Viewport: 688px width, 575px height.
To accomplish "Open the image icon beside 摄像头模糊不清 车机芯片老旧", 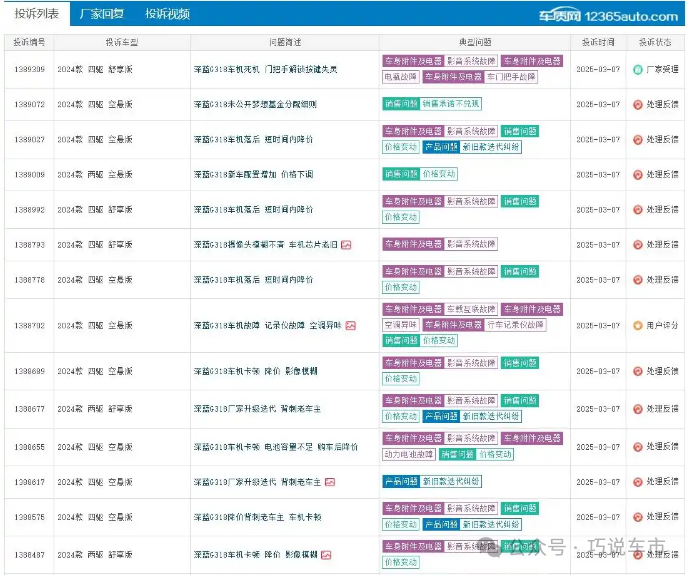I will [x=346, y=245].
